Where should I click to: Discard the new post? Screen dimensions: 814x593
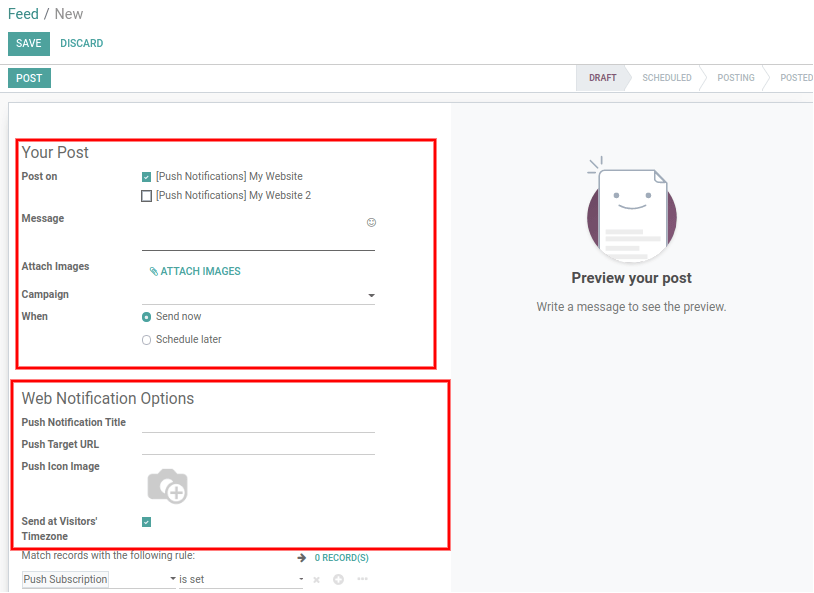coord(82,44)
